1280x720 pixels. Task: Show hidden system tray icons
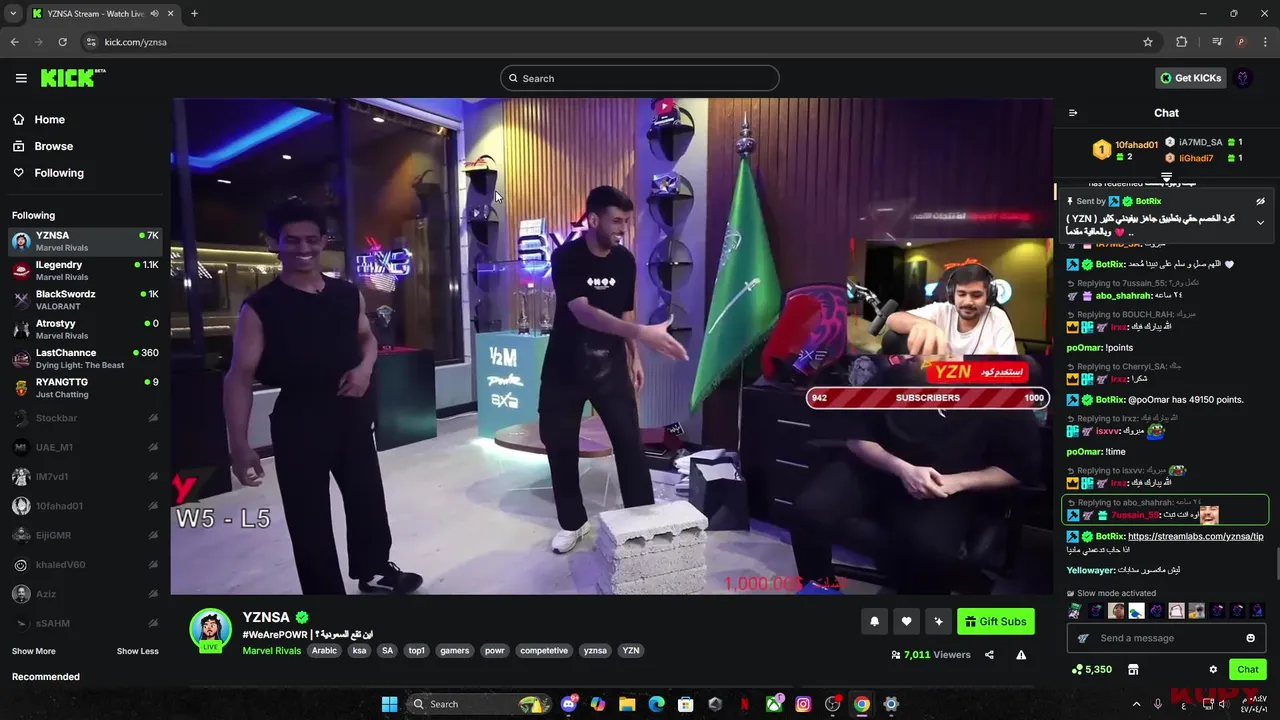(x=1136, y=704)
